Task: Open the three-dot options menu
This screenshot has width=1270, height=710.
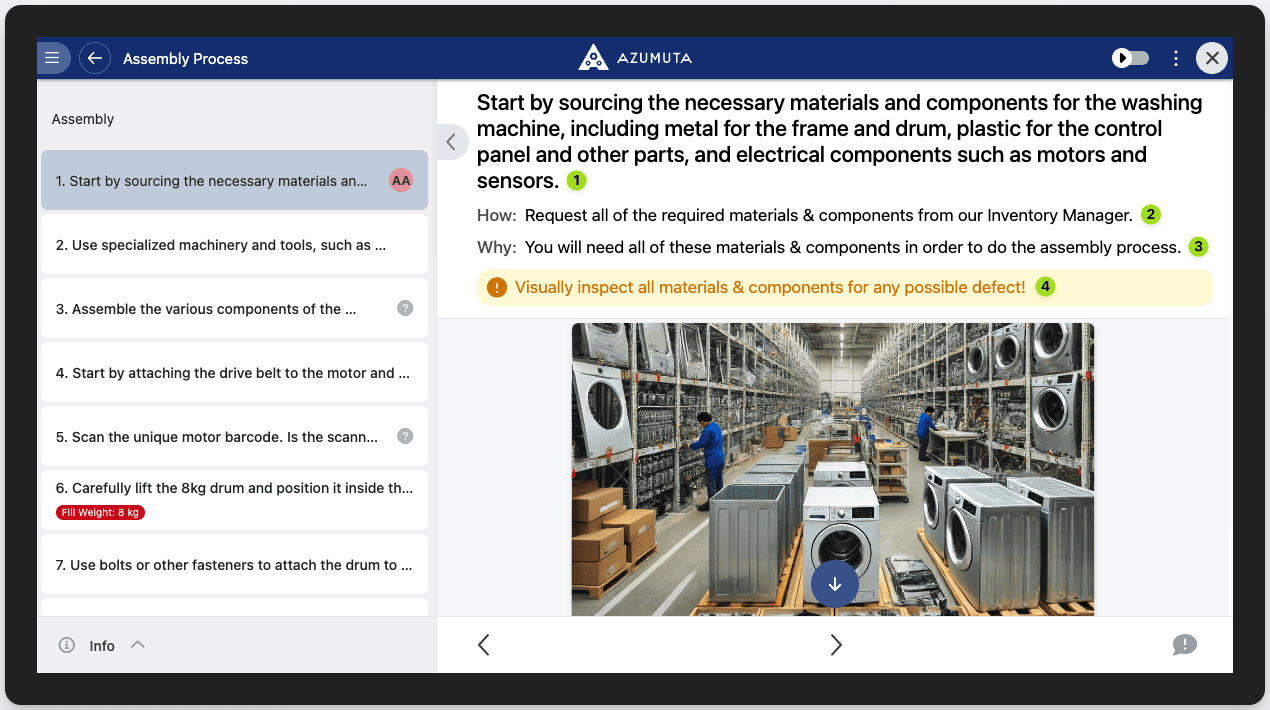Action: tap(1176, 58)
